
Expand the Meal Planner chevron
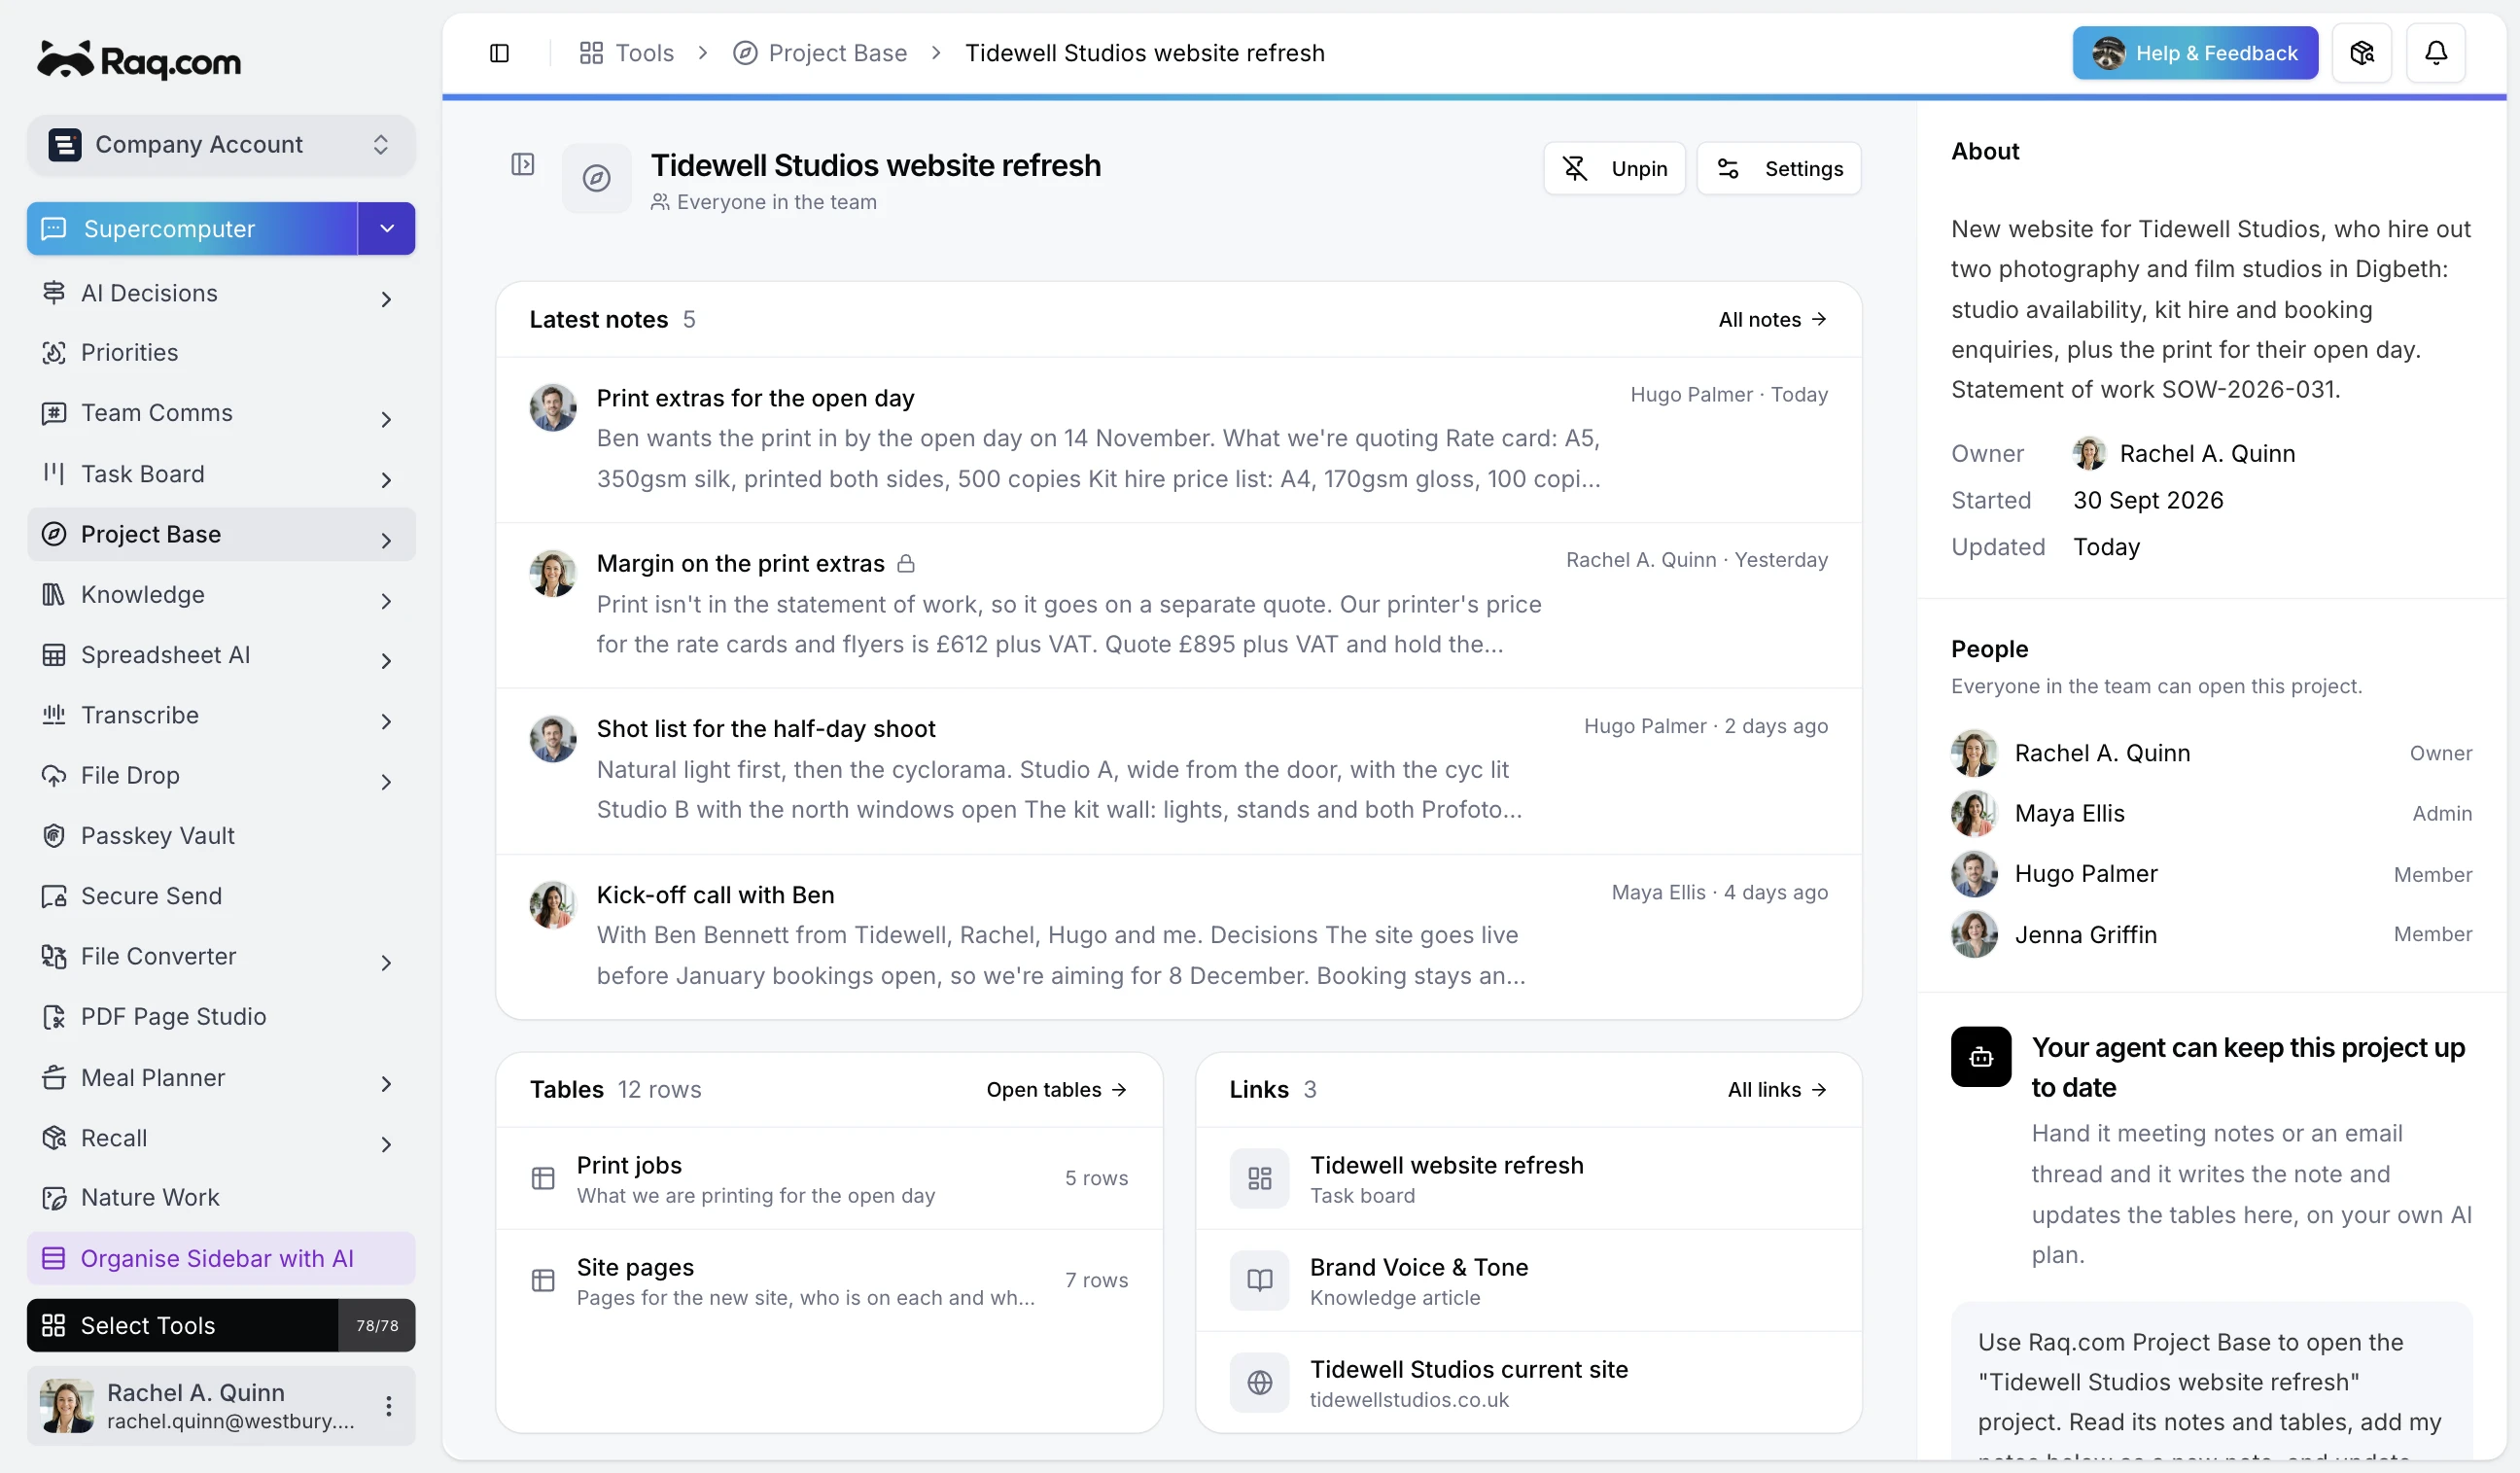click(386, 1083)
